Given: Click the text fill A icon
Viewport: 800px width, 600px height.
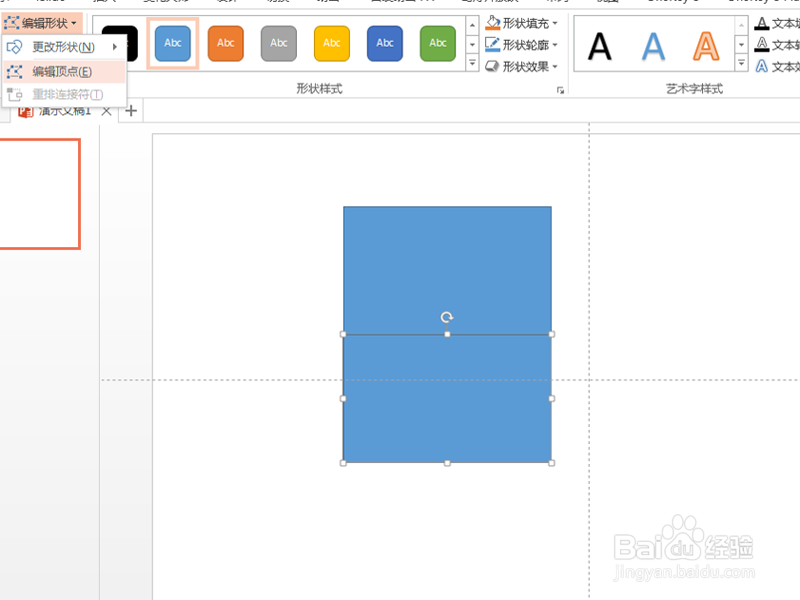Looking at the screenshot, I should [x=762, y=23].
